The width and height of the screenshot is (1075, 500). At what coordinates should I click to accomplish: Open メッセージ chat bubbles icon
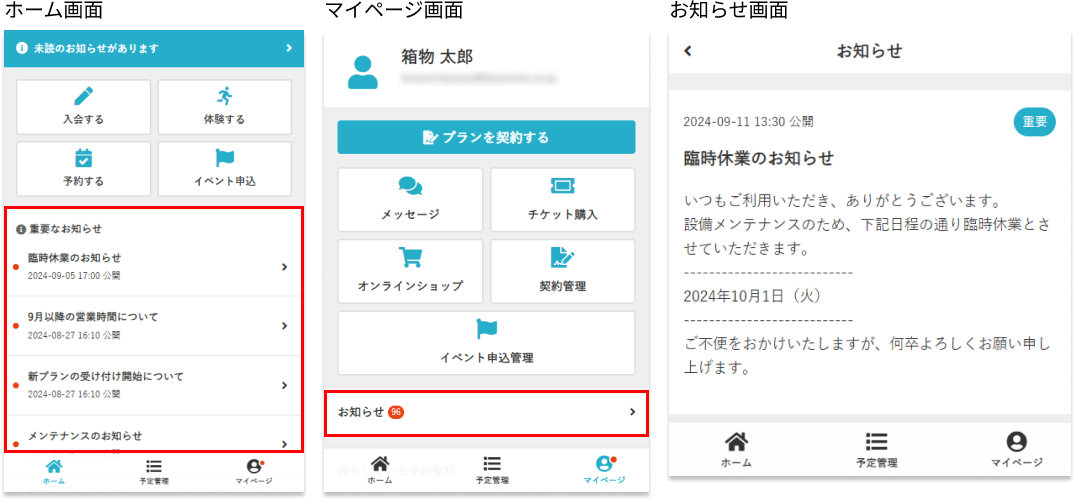click(x=410, y=187)
